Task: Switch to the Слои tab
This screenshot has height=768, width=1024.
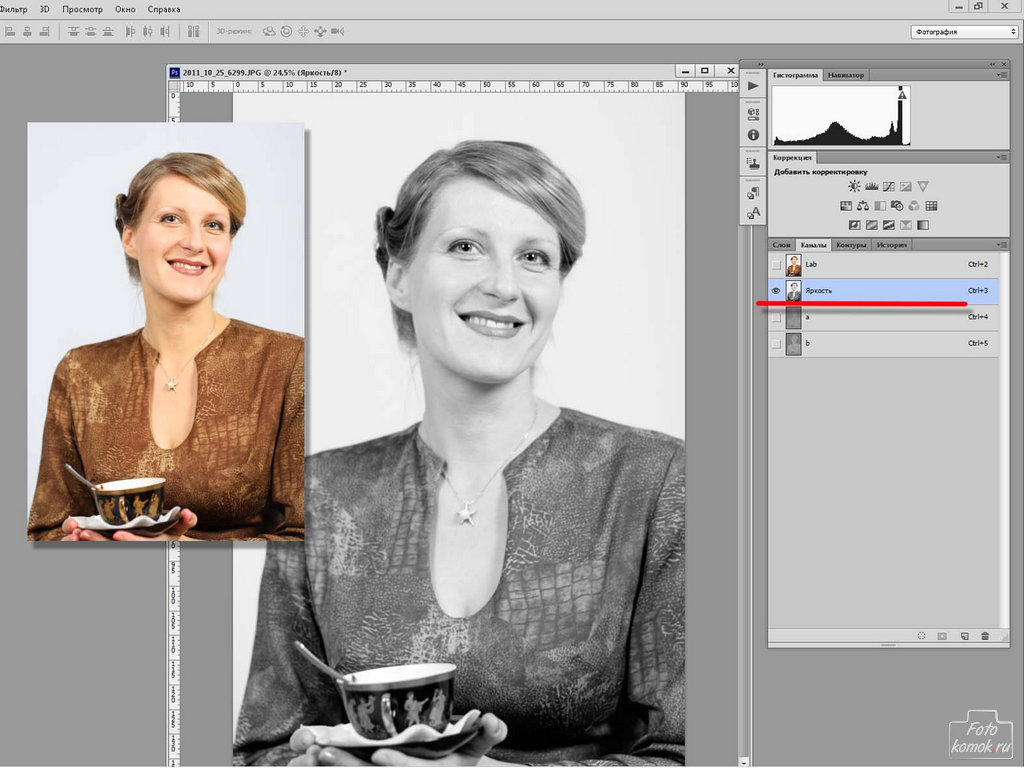Action: (x=781, y=245)
